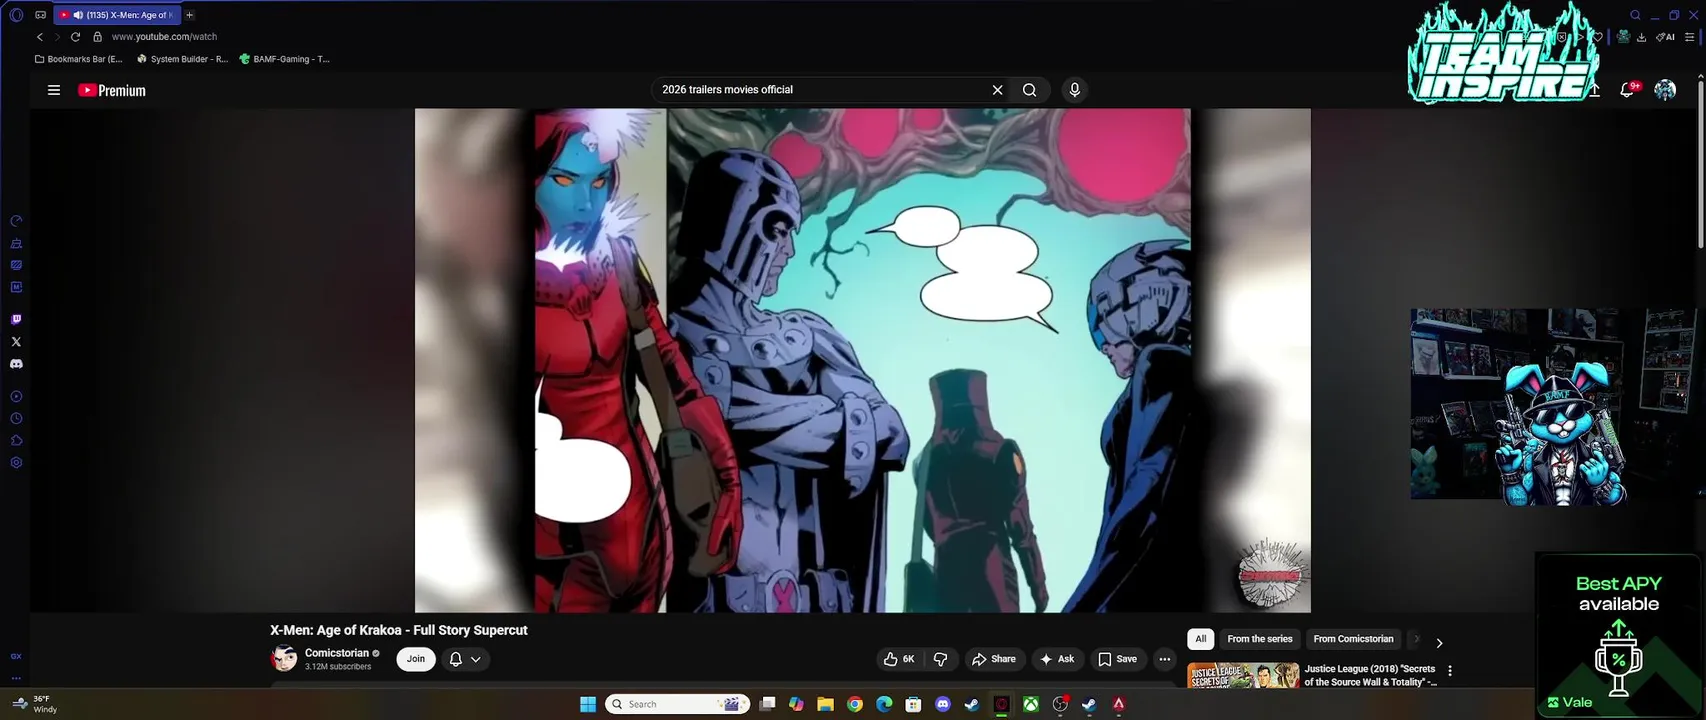Go to YouTube Premium home logo
This screenshot has height=720, width=1706.
[112, 90]
